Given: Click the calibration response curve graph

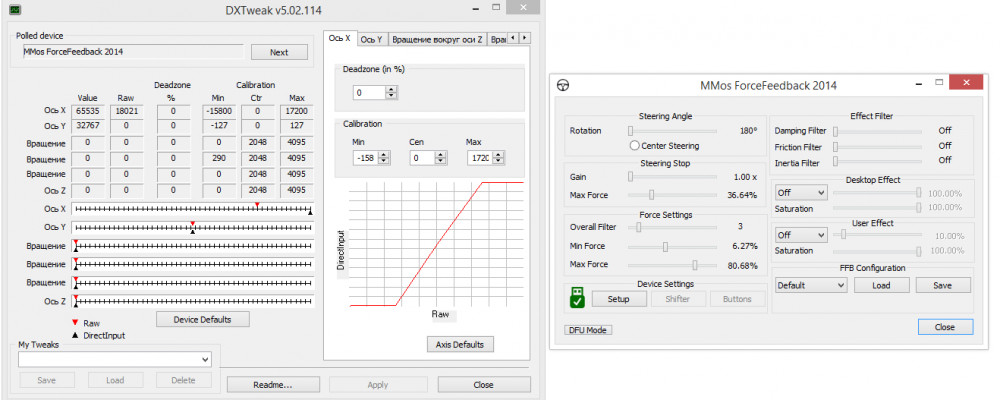Looking at the screenshot, I should pyautogui.click(x=437, y=244).
